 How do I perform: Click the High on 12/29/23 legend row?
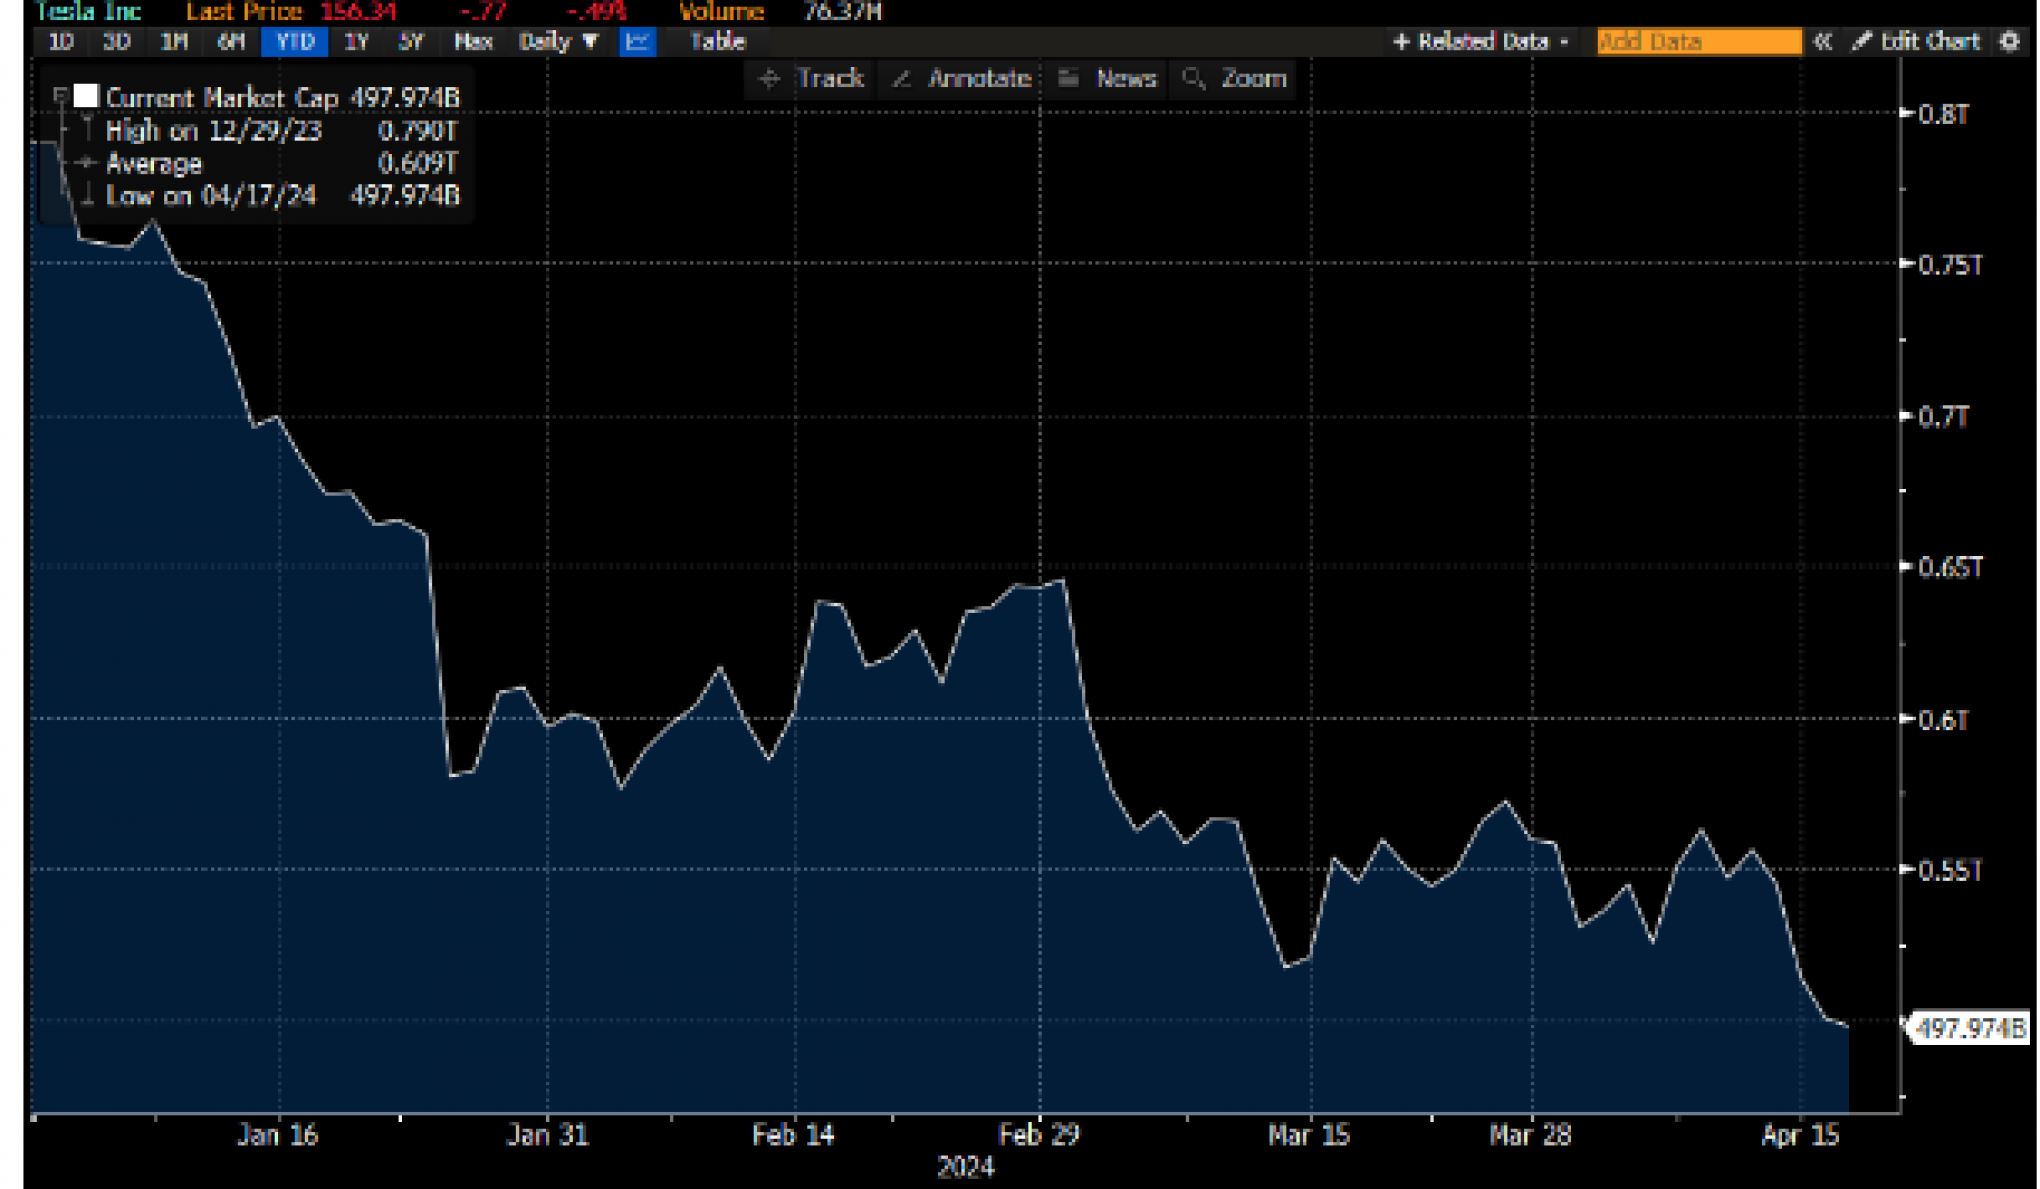coord(282,131)
